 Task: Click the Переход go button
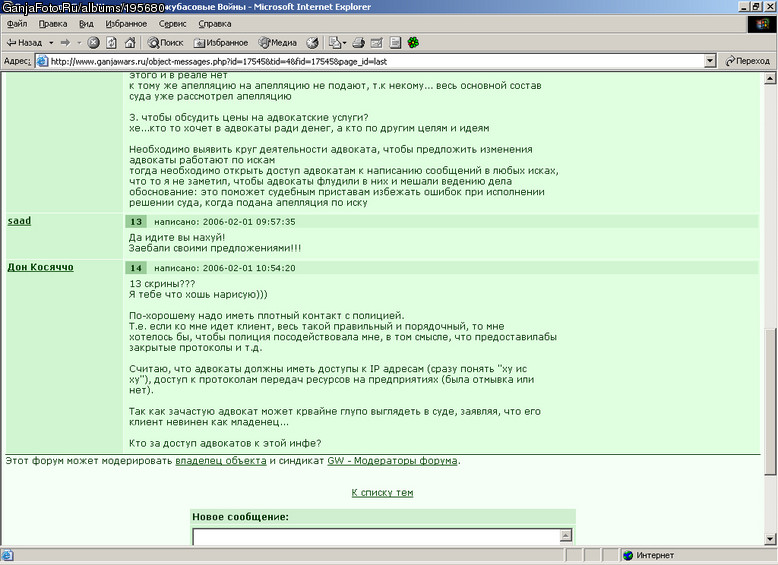(747, 61)
